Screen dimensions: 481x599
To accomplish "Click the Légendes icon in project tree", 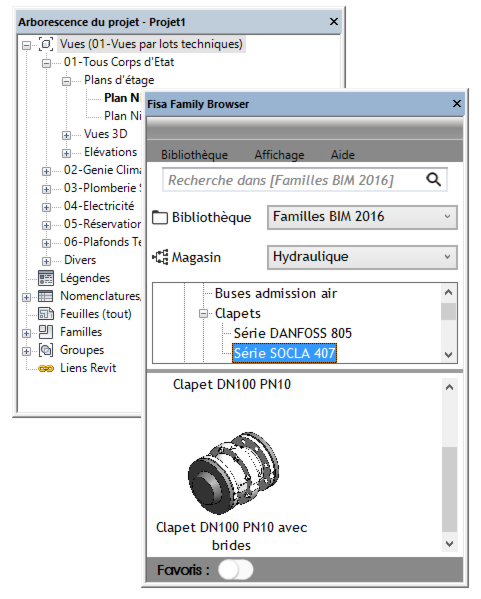I will [46, 278].
